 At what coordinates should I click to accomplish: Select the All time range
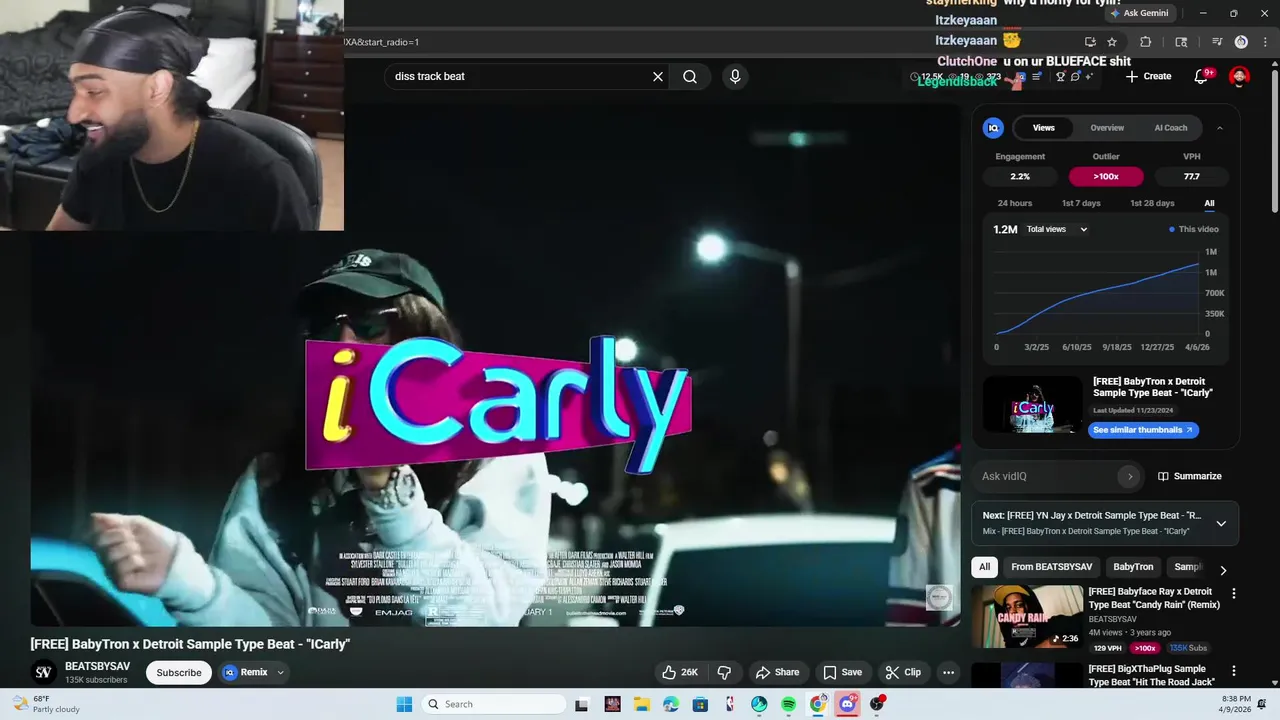click(1209, 203)
